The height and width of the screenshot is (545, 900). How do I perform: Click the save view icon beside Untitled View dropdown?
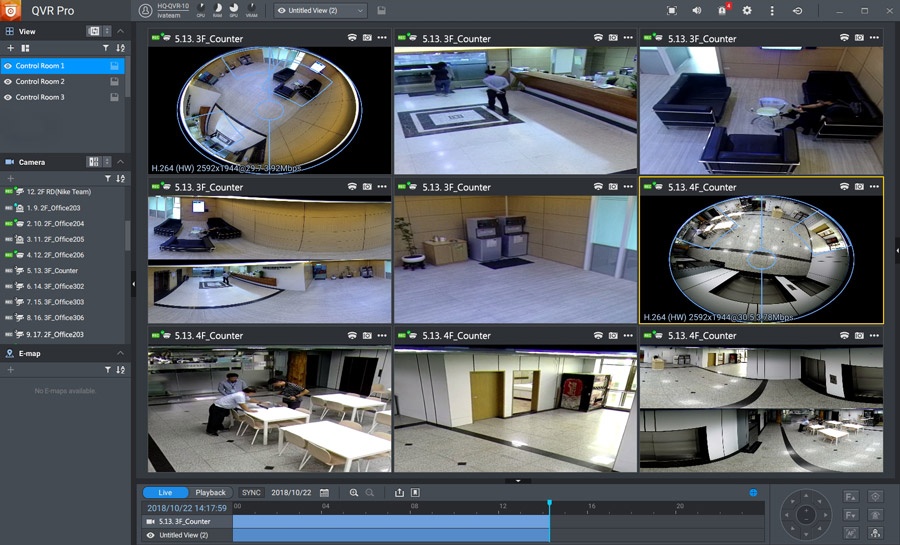tap(382, 11)
